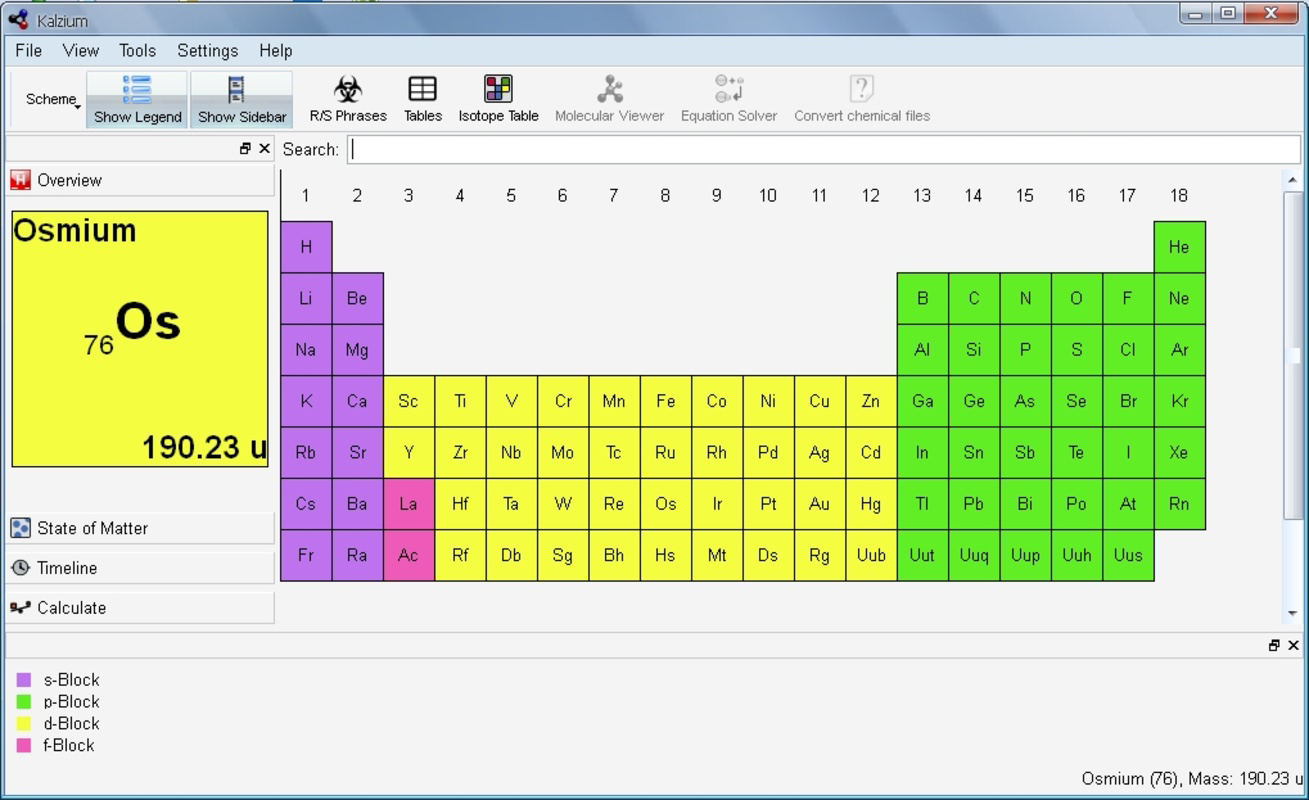Image resolution: width=1309 pixels, height=800 pixels.
Task: Click status bar text "Osmium (76), Mass: 190.23 u"
Action: pos(1192,778)
